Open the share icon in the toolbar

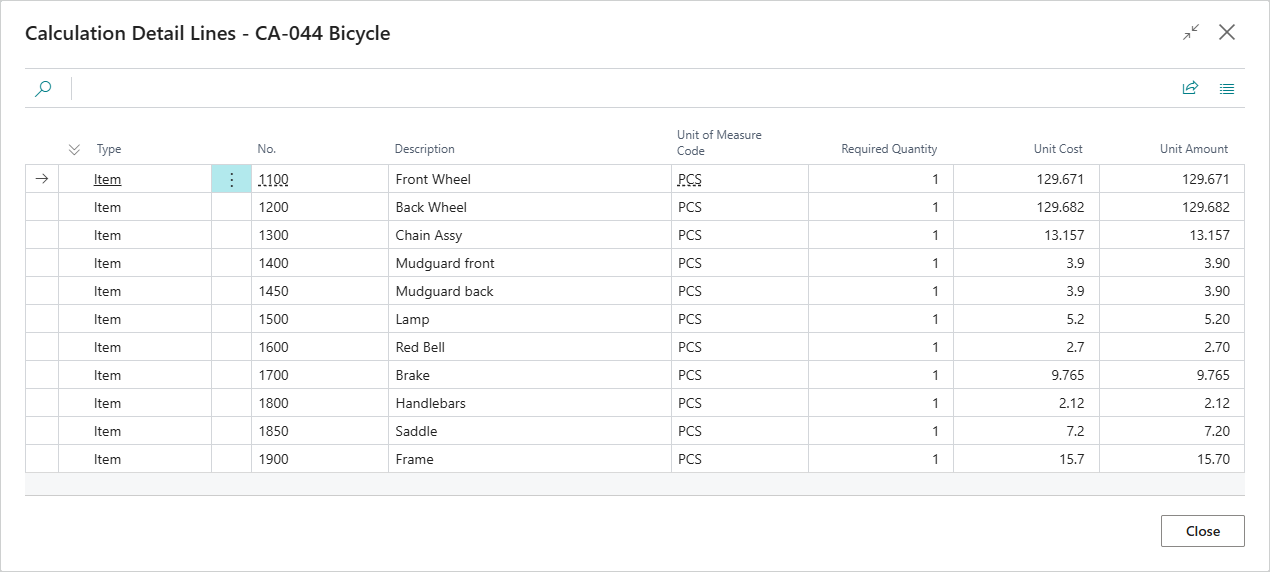tap(1190, 88)
